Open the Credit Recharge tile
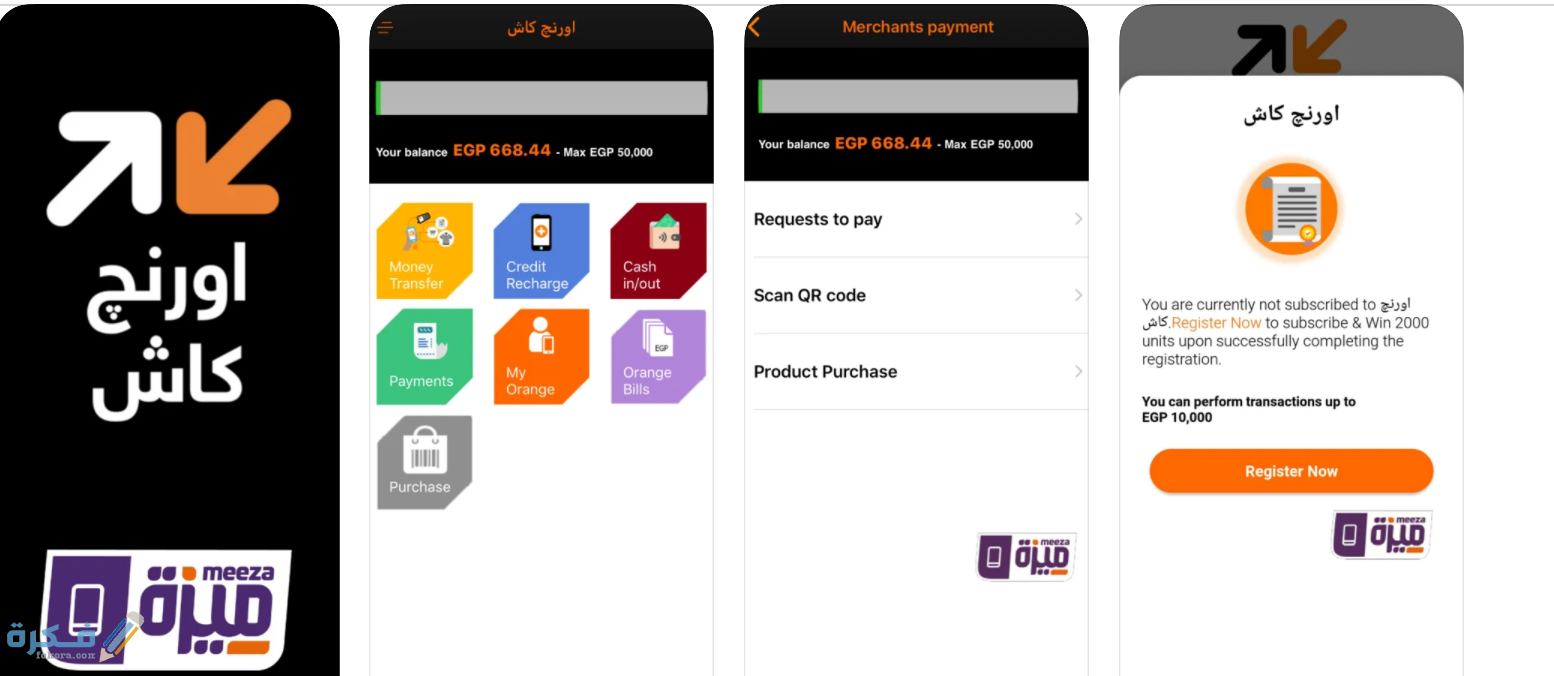 point(541,250)
